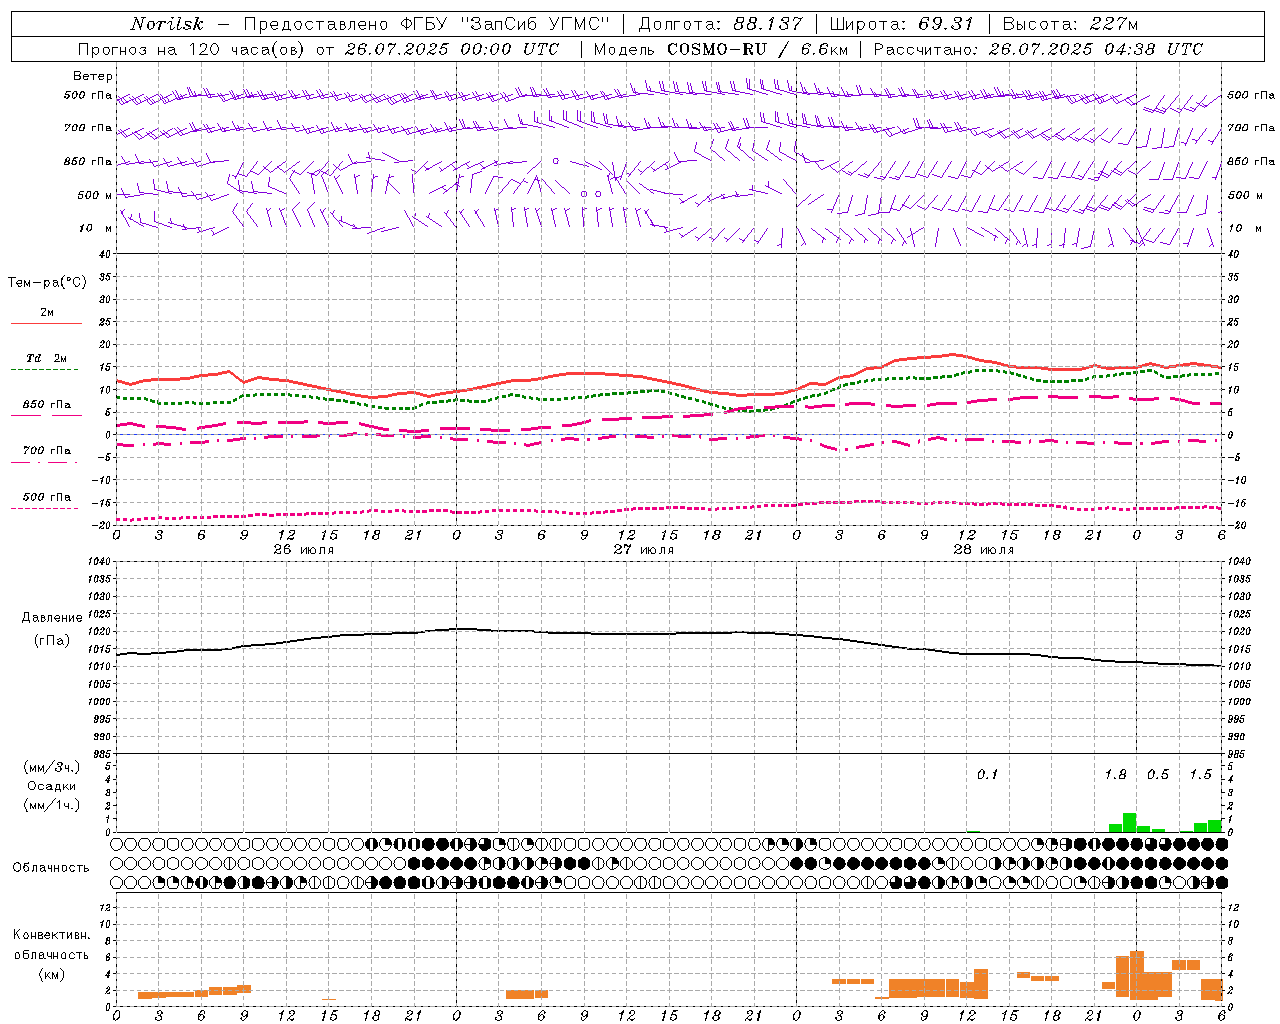
Task: Click the '(гПа)' unit label under Давление
Action: tap(52, 641)
